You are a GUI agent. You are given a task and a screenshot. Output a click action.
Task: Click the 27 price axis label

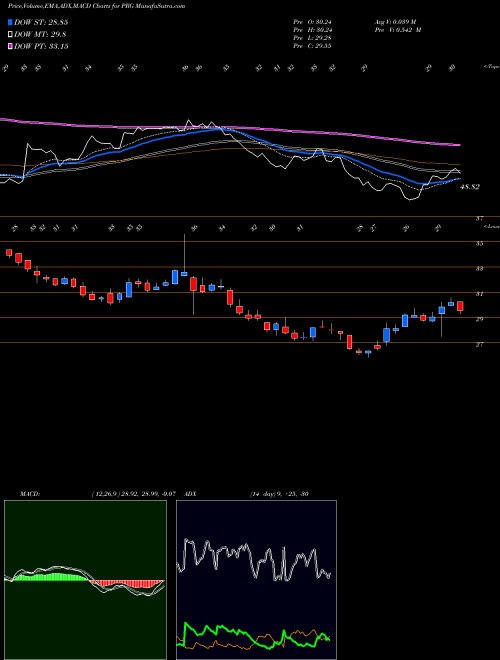click(x=479, y=344)
